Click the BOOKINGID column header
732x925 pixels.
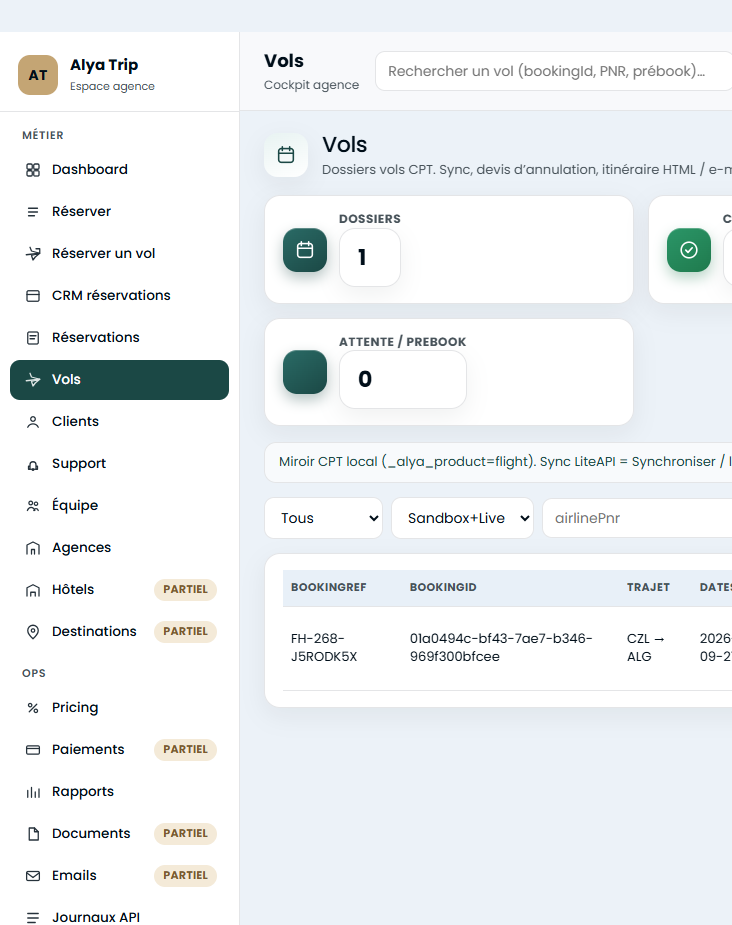pos(443,588)
